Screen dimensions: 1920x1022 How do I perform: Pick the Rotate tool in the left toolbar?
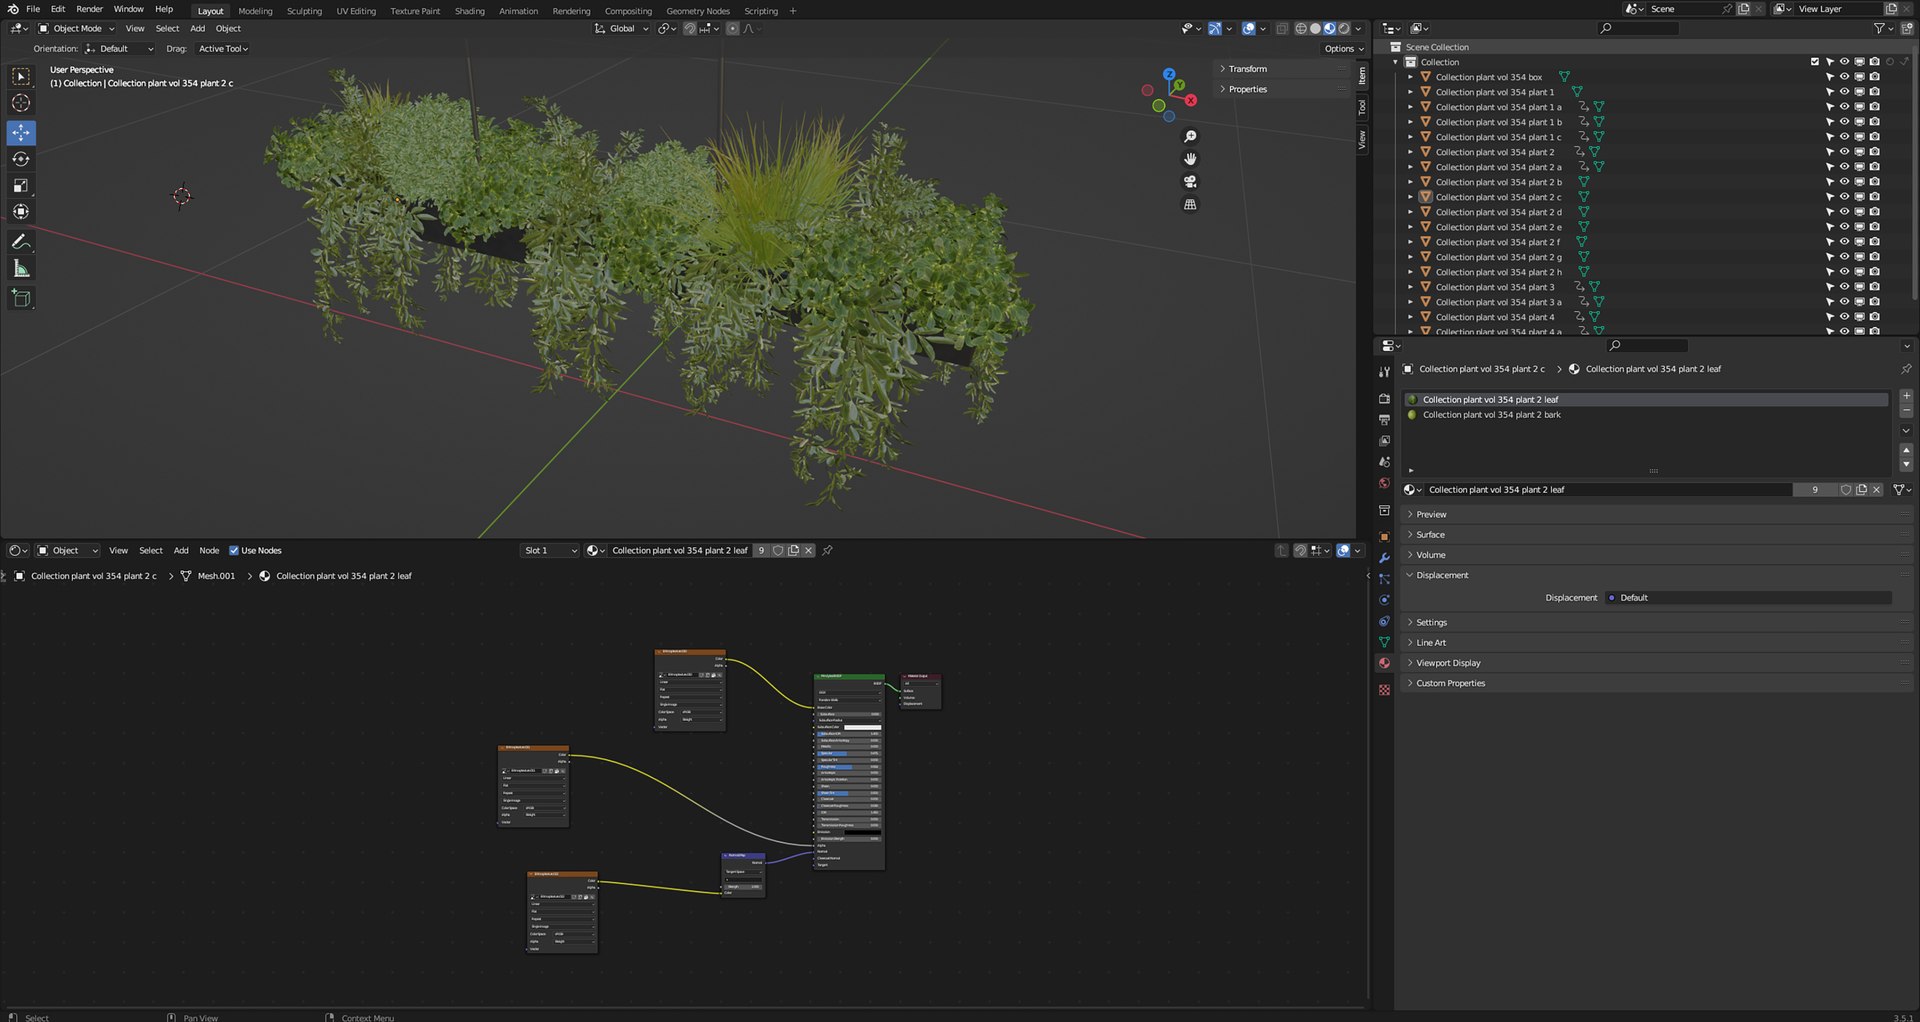coord(21,159)
